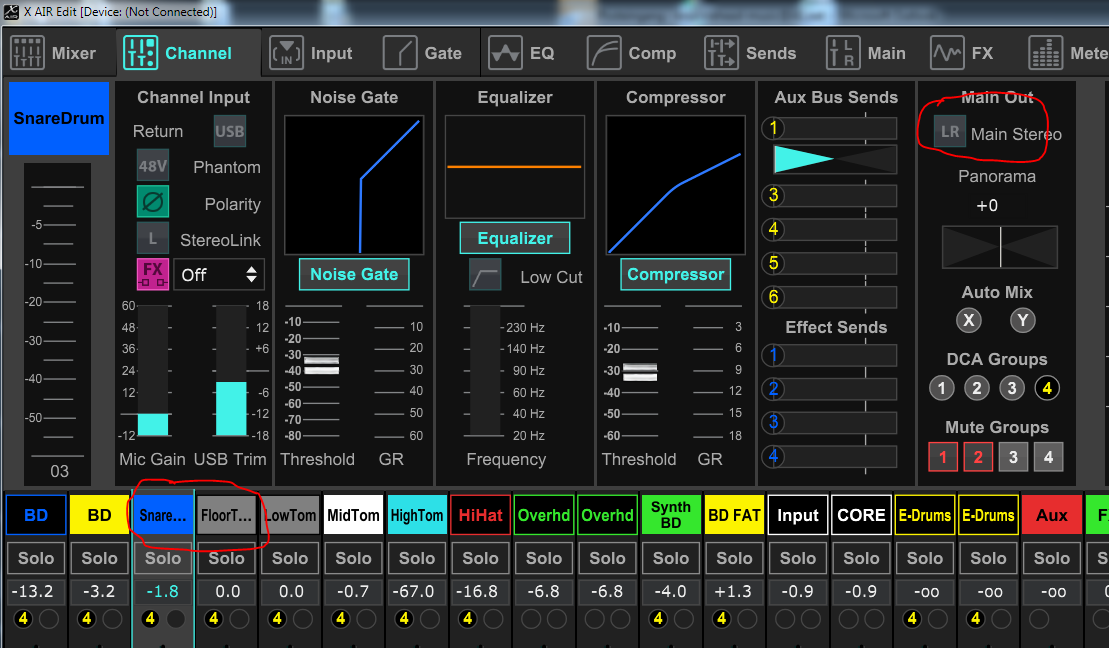Image resolution: width=1109 pixels, height=648 pixels.
Task: Adjust the USB Trim slider
Action: pos(231,371)
